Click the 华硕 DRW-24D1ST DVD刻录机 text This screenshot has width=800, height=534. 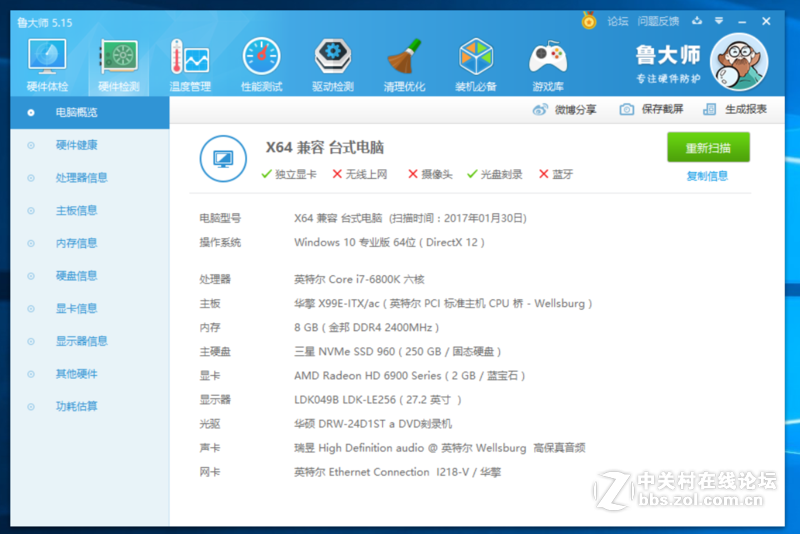[373, 424]
